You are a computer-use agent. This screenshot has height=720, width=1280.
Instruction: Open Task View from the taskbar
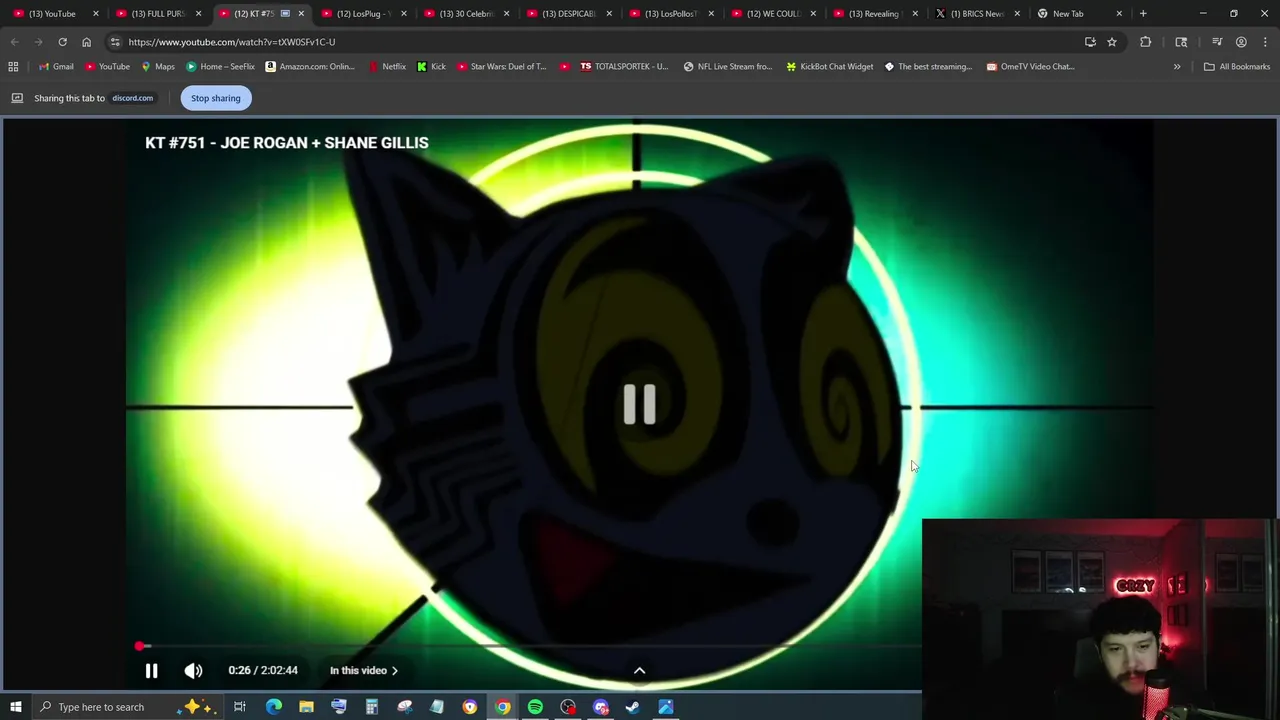(240, 707)
